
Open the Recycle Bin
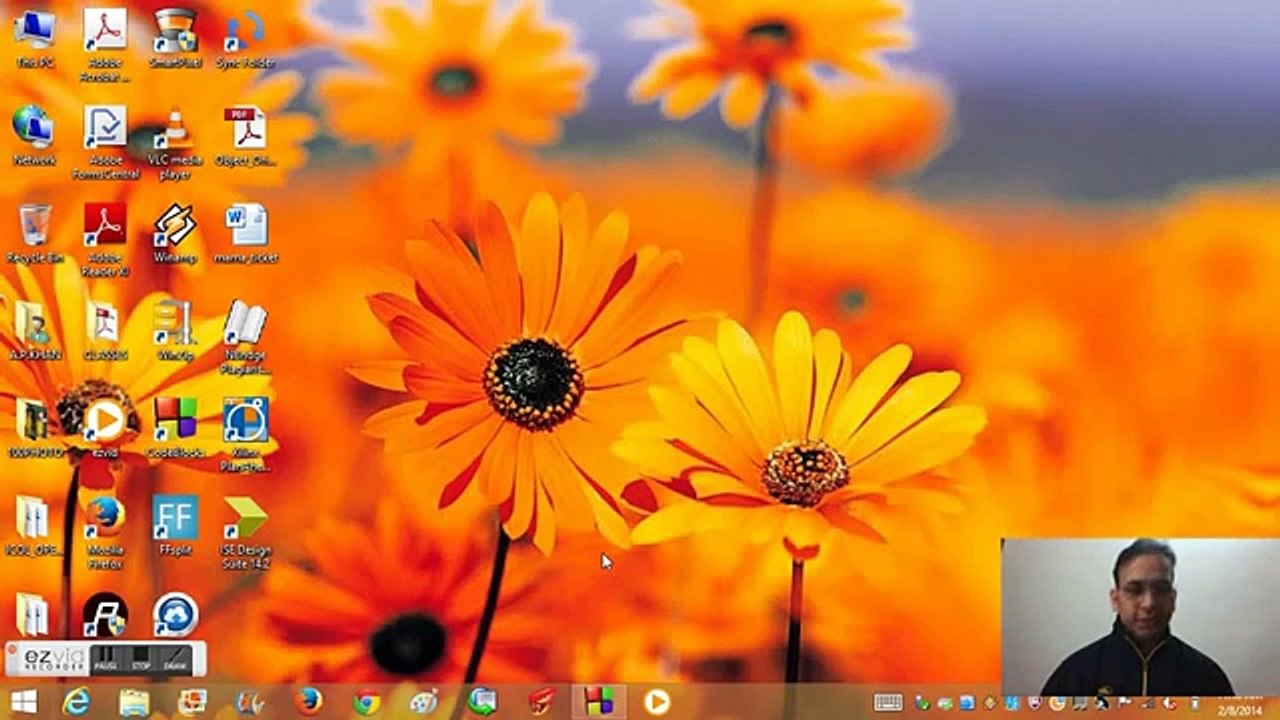point(34,233)
